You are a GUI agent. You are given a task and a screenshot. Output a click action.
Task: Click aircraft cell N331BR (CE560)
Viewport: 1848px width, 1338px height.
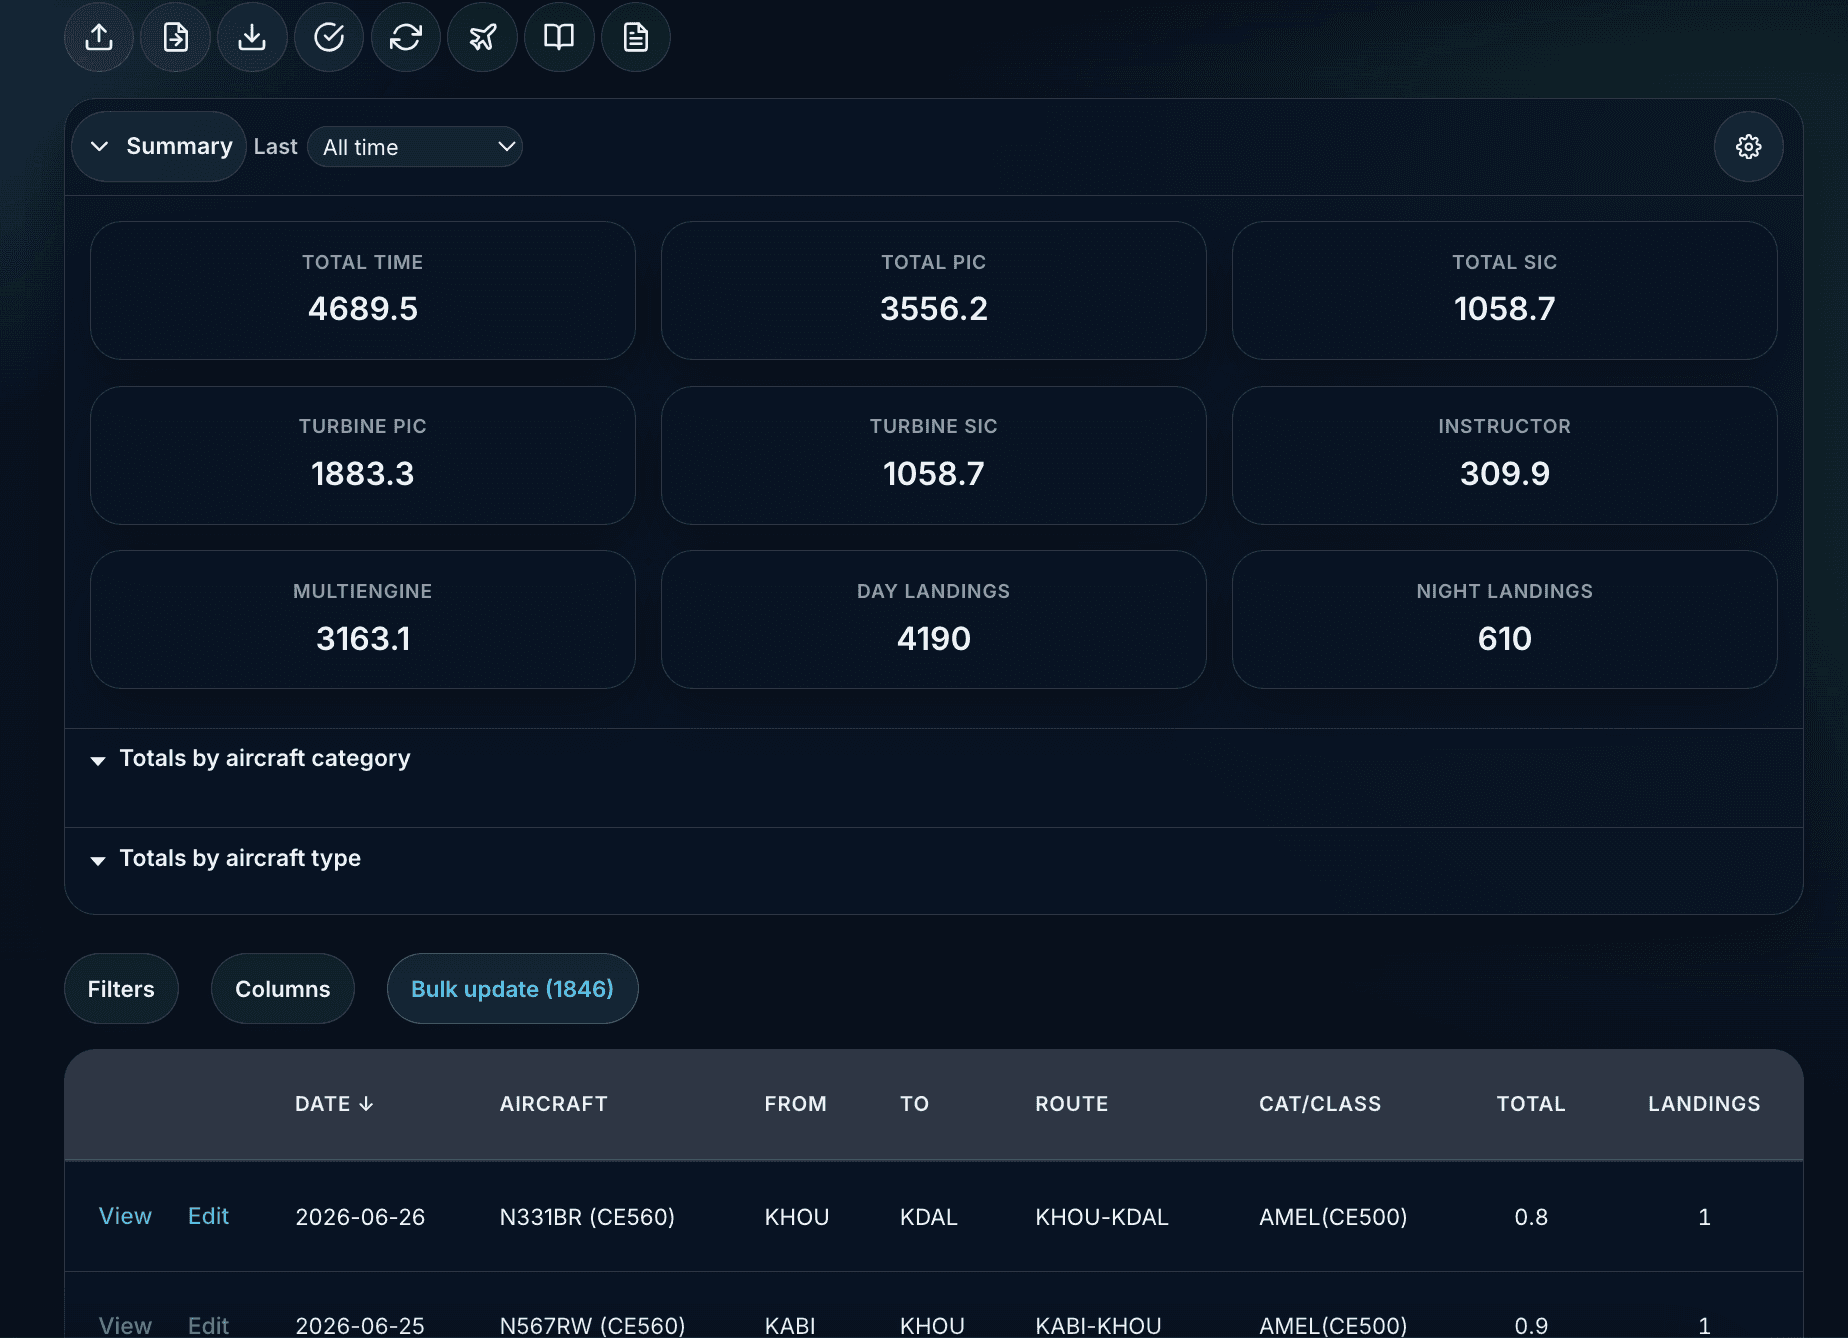(x=587, y=1217)
